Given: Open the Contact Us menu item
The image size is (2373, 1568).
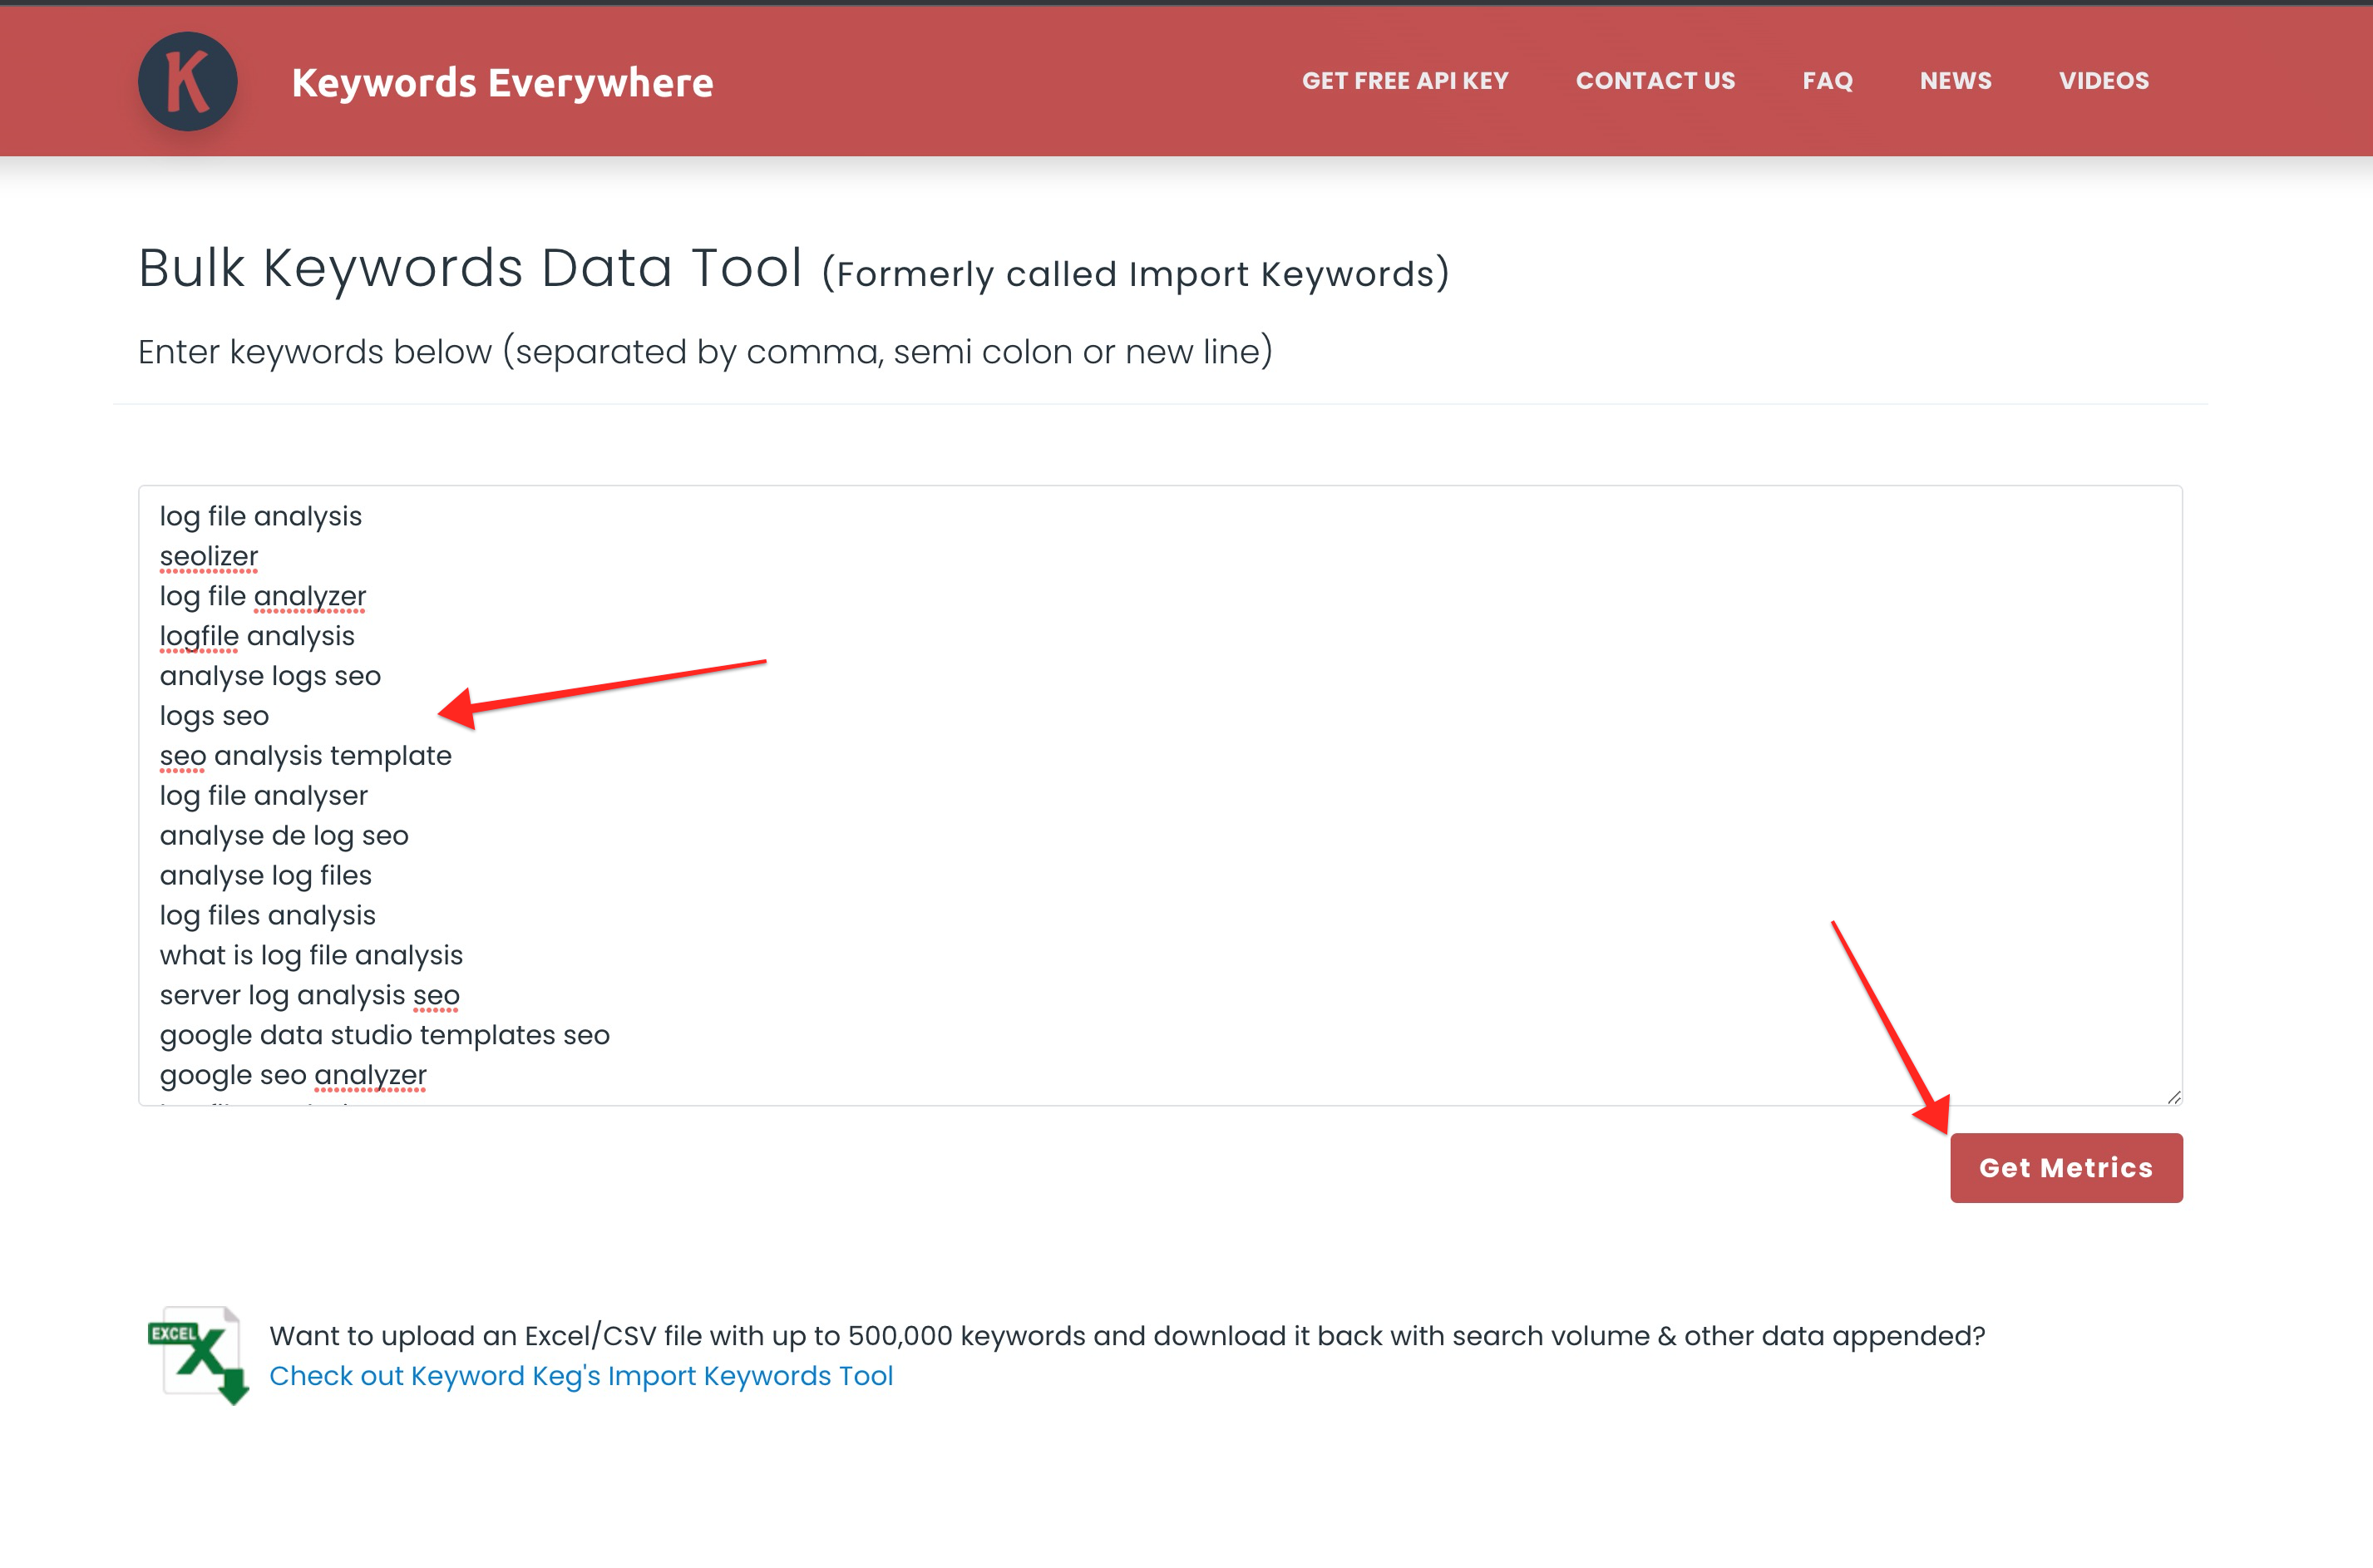Looking at the screenshot, I should click(1655, 81).
